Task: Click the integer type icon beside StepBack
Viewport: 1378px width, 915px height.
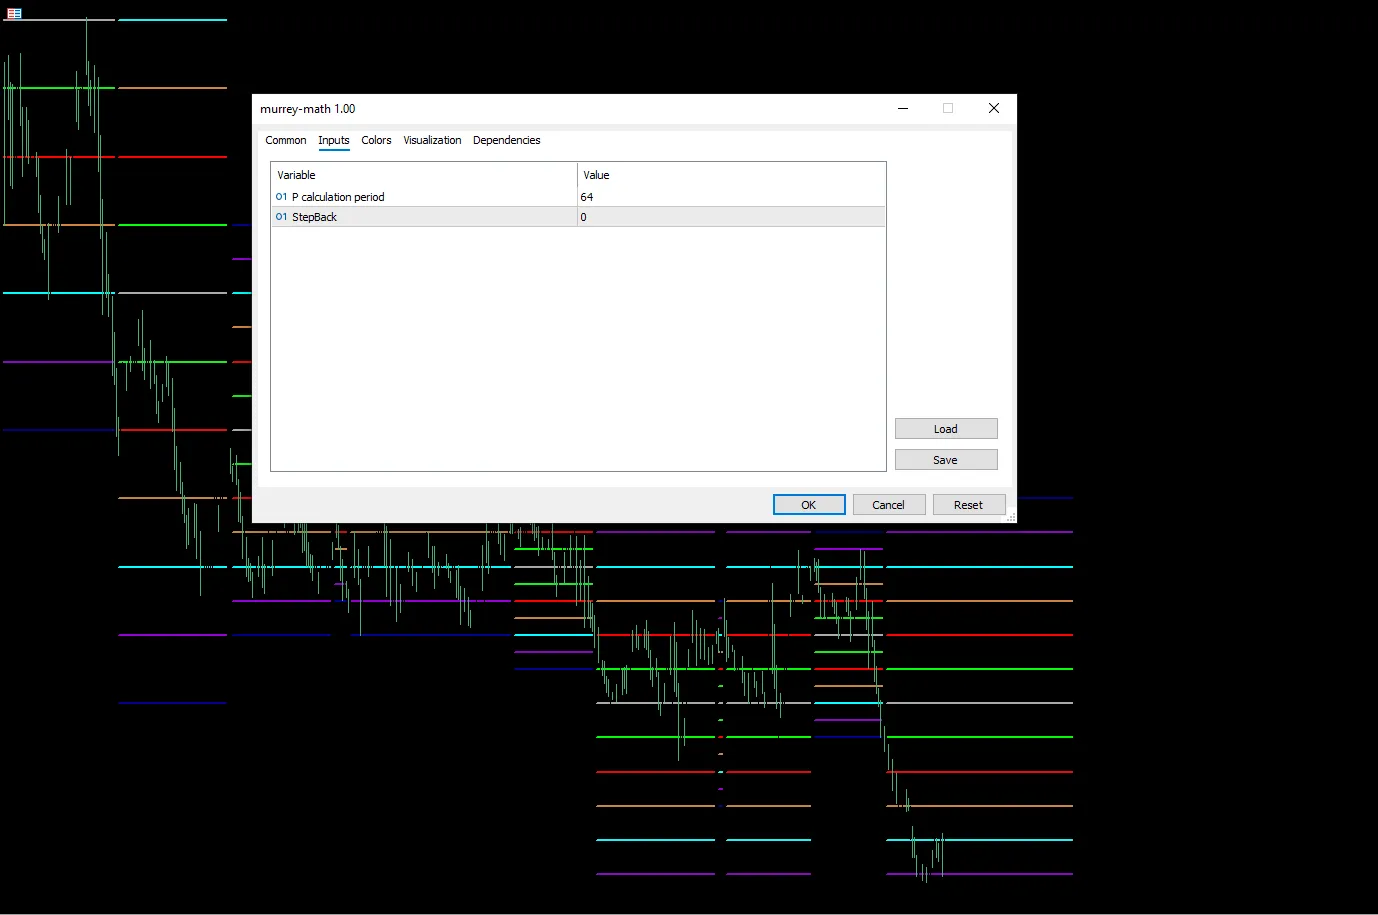Action: 281,217
